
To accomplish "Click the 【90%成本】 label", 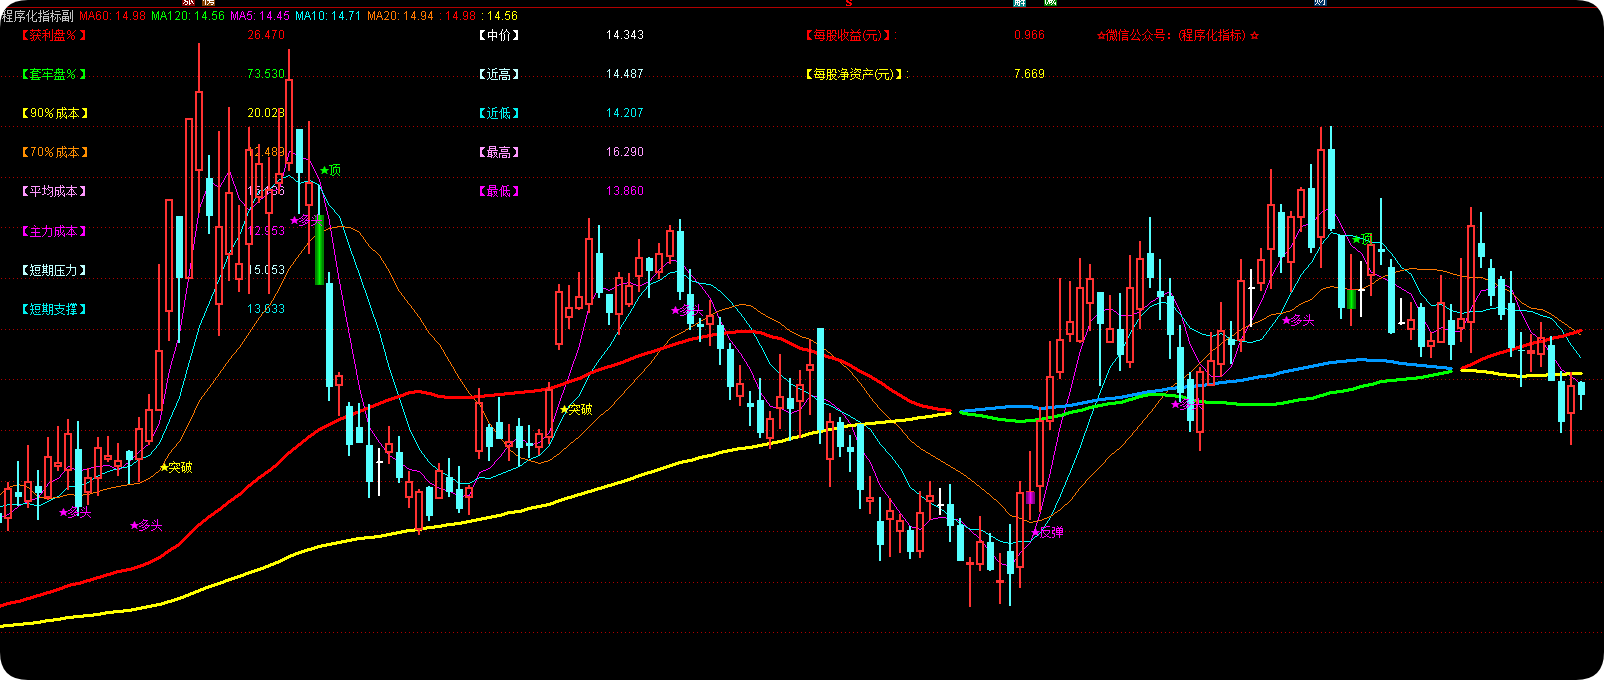I will [x=55, y=113].
